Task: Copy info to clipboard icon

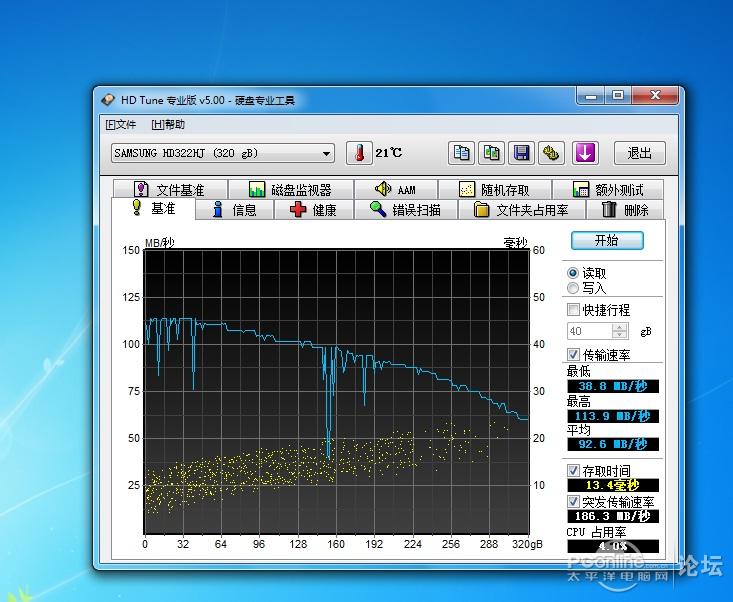Action: click(461, 153)
